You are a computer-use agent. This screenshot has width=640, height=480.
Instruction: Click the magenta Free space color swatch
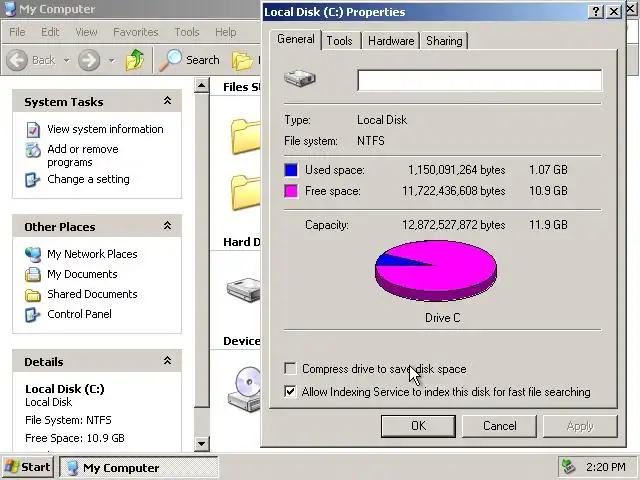pos(291,191)
